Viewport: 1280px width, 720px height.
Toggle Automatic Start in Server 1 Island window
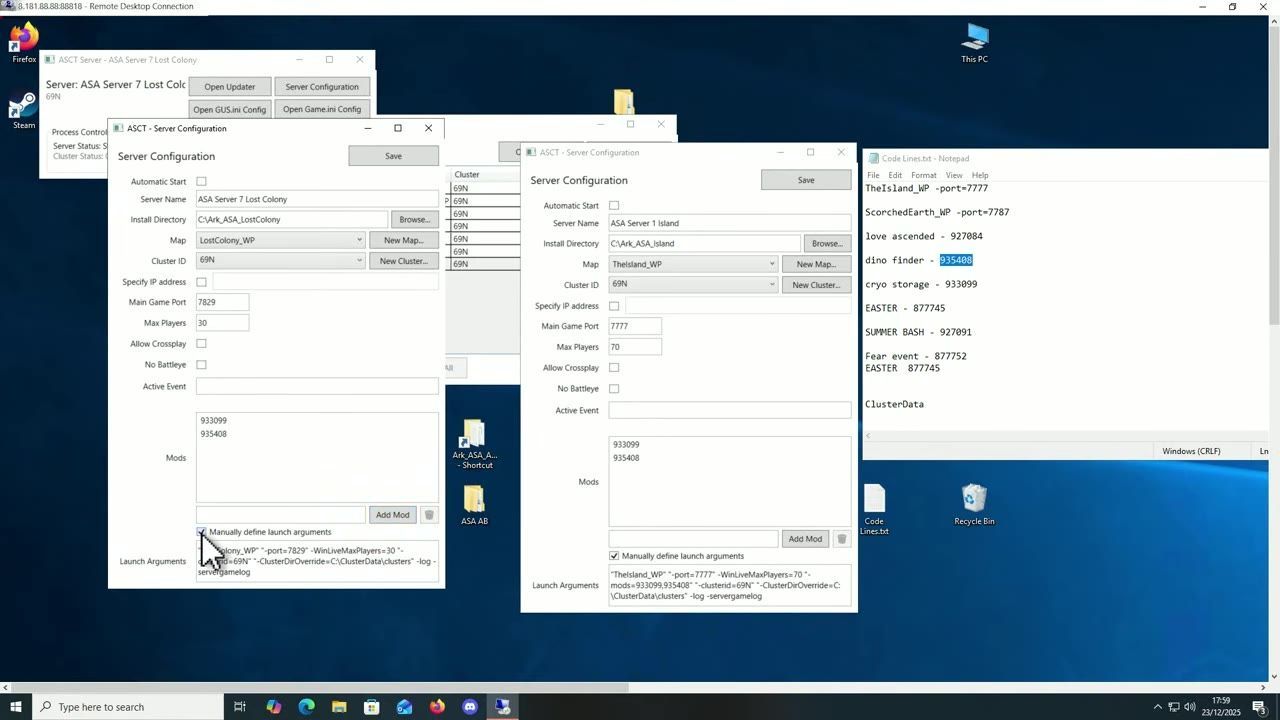[614, 206]
